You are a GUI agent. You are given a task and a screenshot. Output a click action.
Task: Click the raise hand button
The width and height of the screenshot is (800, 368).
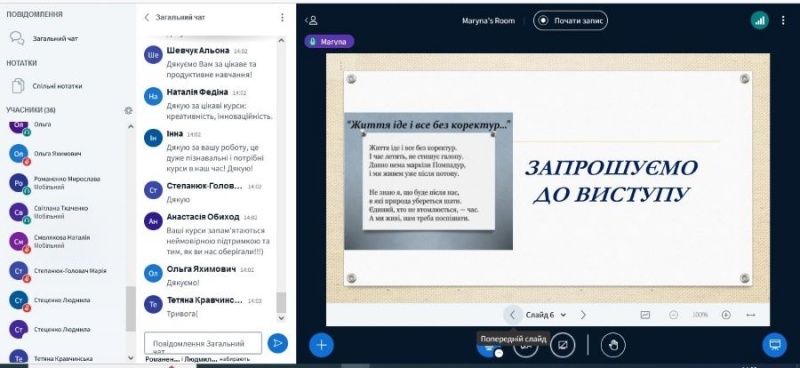pyautogui.click(x=613, y=345)
